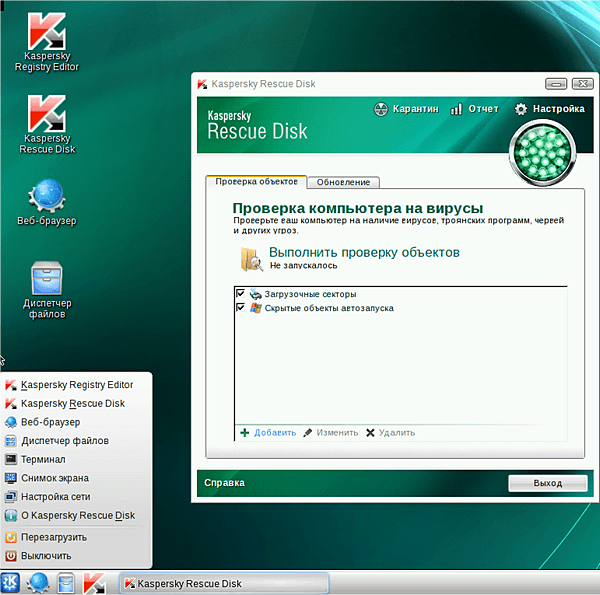
Task: Click the red Kaspersky icon in taskbar
Action: pos(94,582)
